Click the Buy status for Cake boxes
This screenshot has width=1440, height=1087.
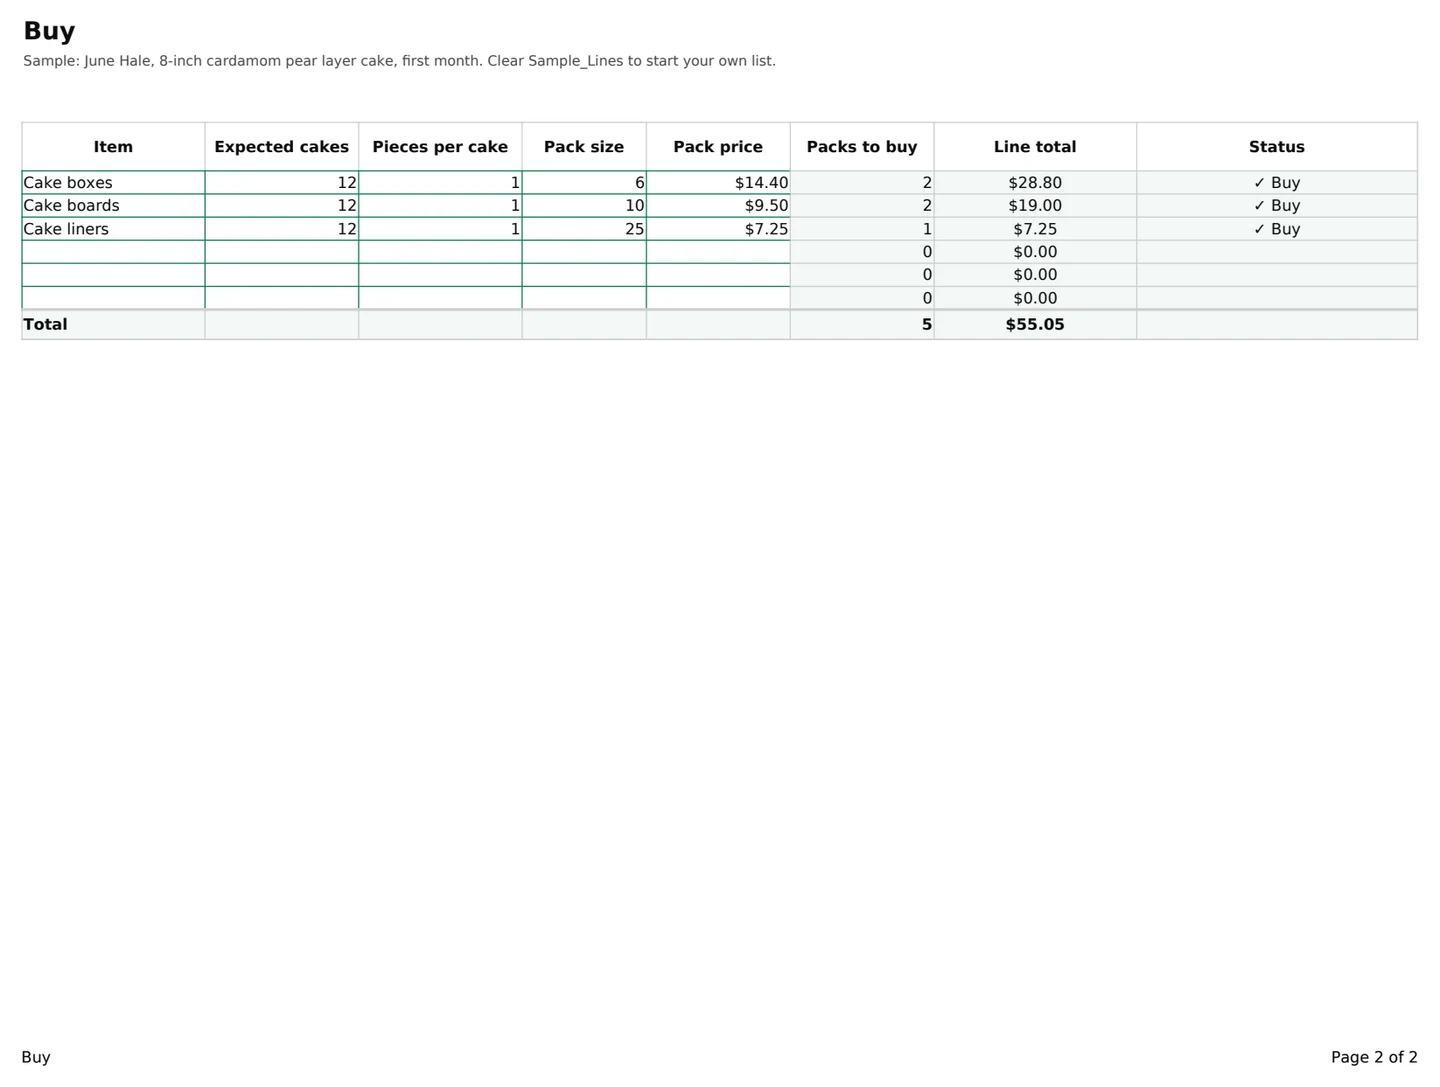(x=1277, y=183)
